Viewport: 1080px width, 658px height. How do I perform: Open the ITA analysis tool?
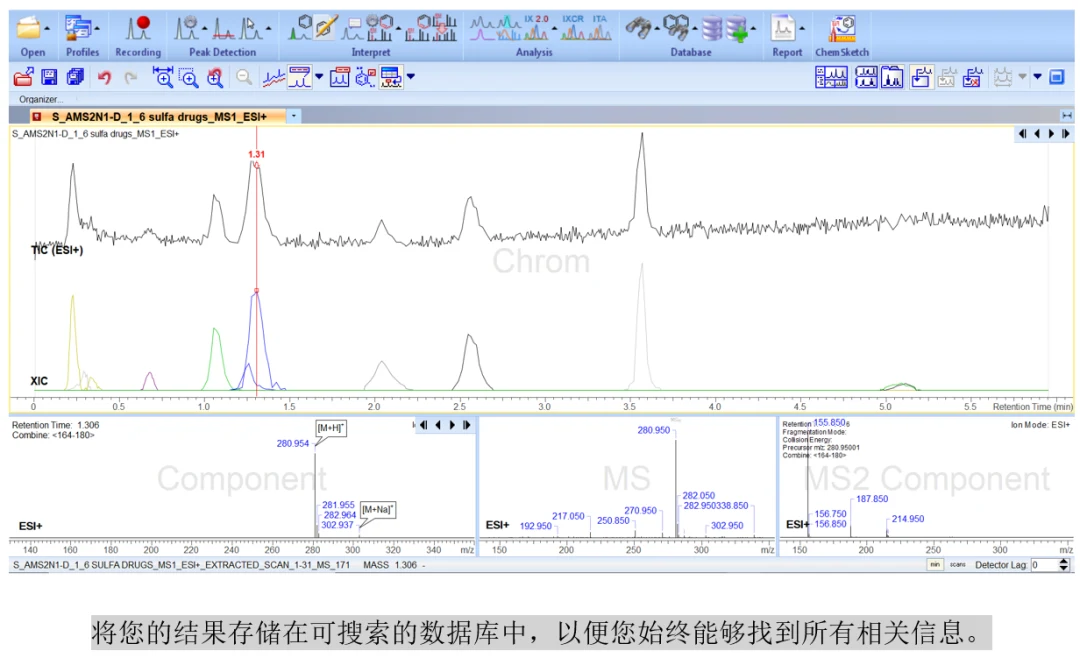point(599,28)
